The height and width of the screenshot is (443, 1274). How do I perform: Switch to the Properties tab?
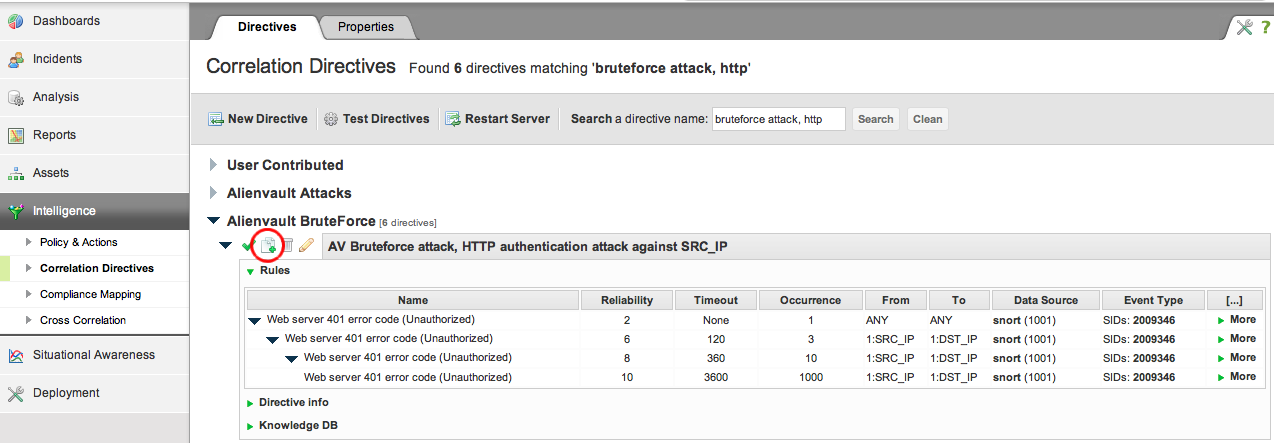tap(365, 27)
